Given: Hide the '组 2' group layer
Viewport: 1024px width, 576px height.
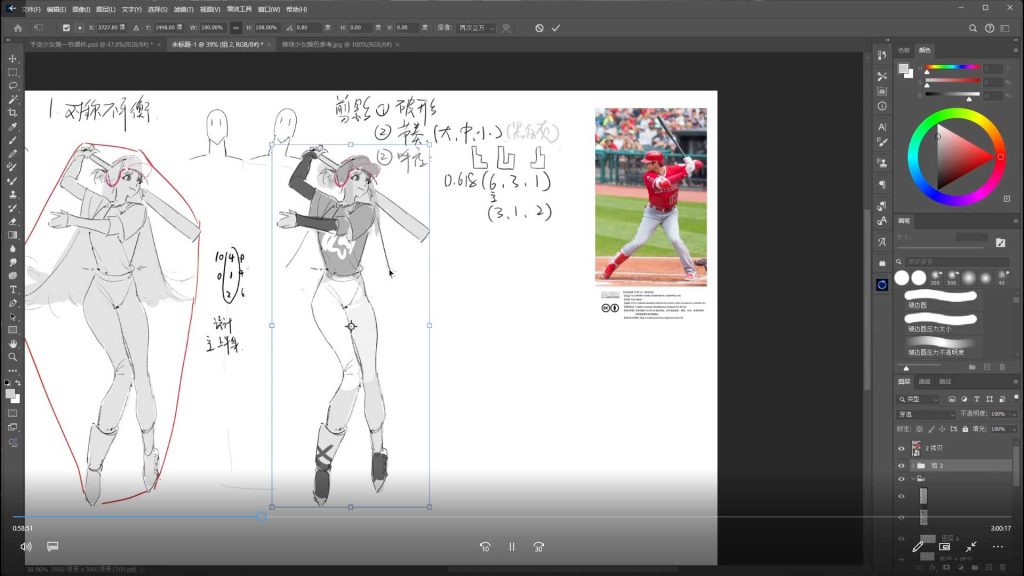Looking at the screenshot, I should point(901,466).
